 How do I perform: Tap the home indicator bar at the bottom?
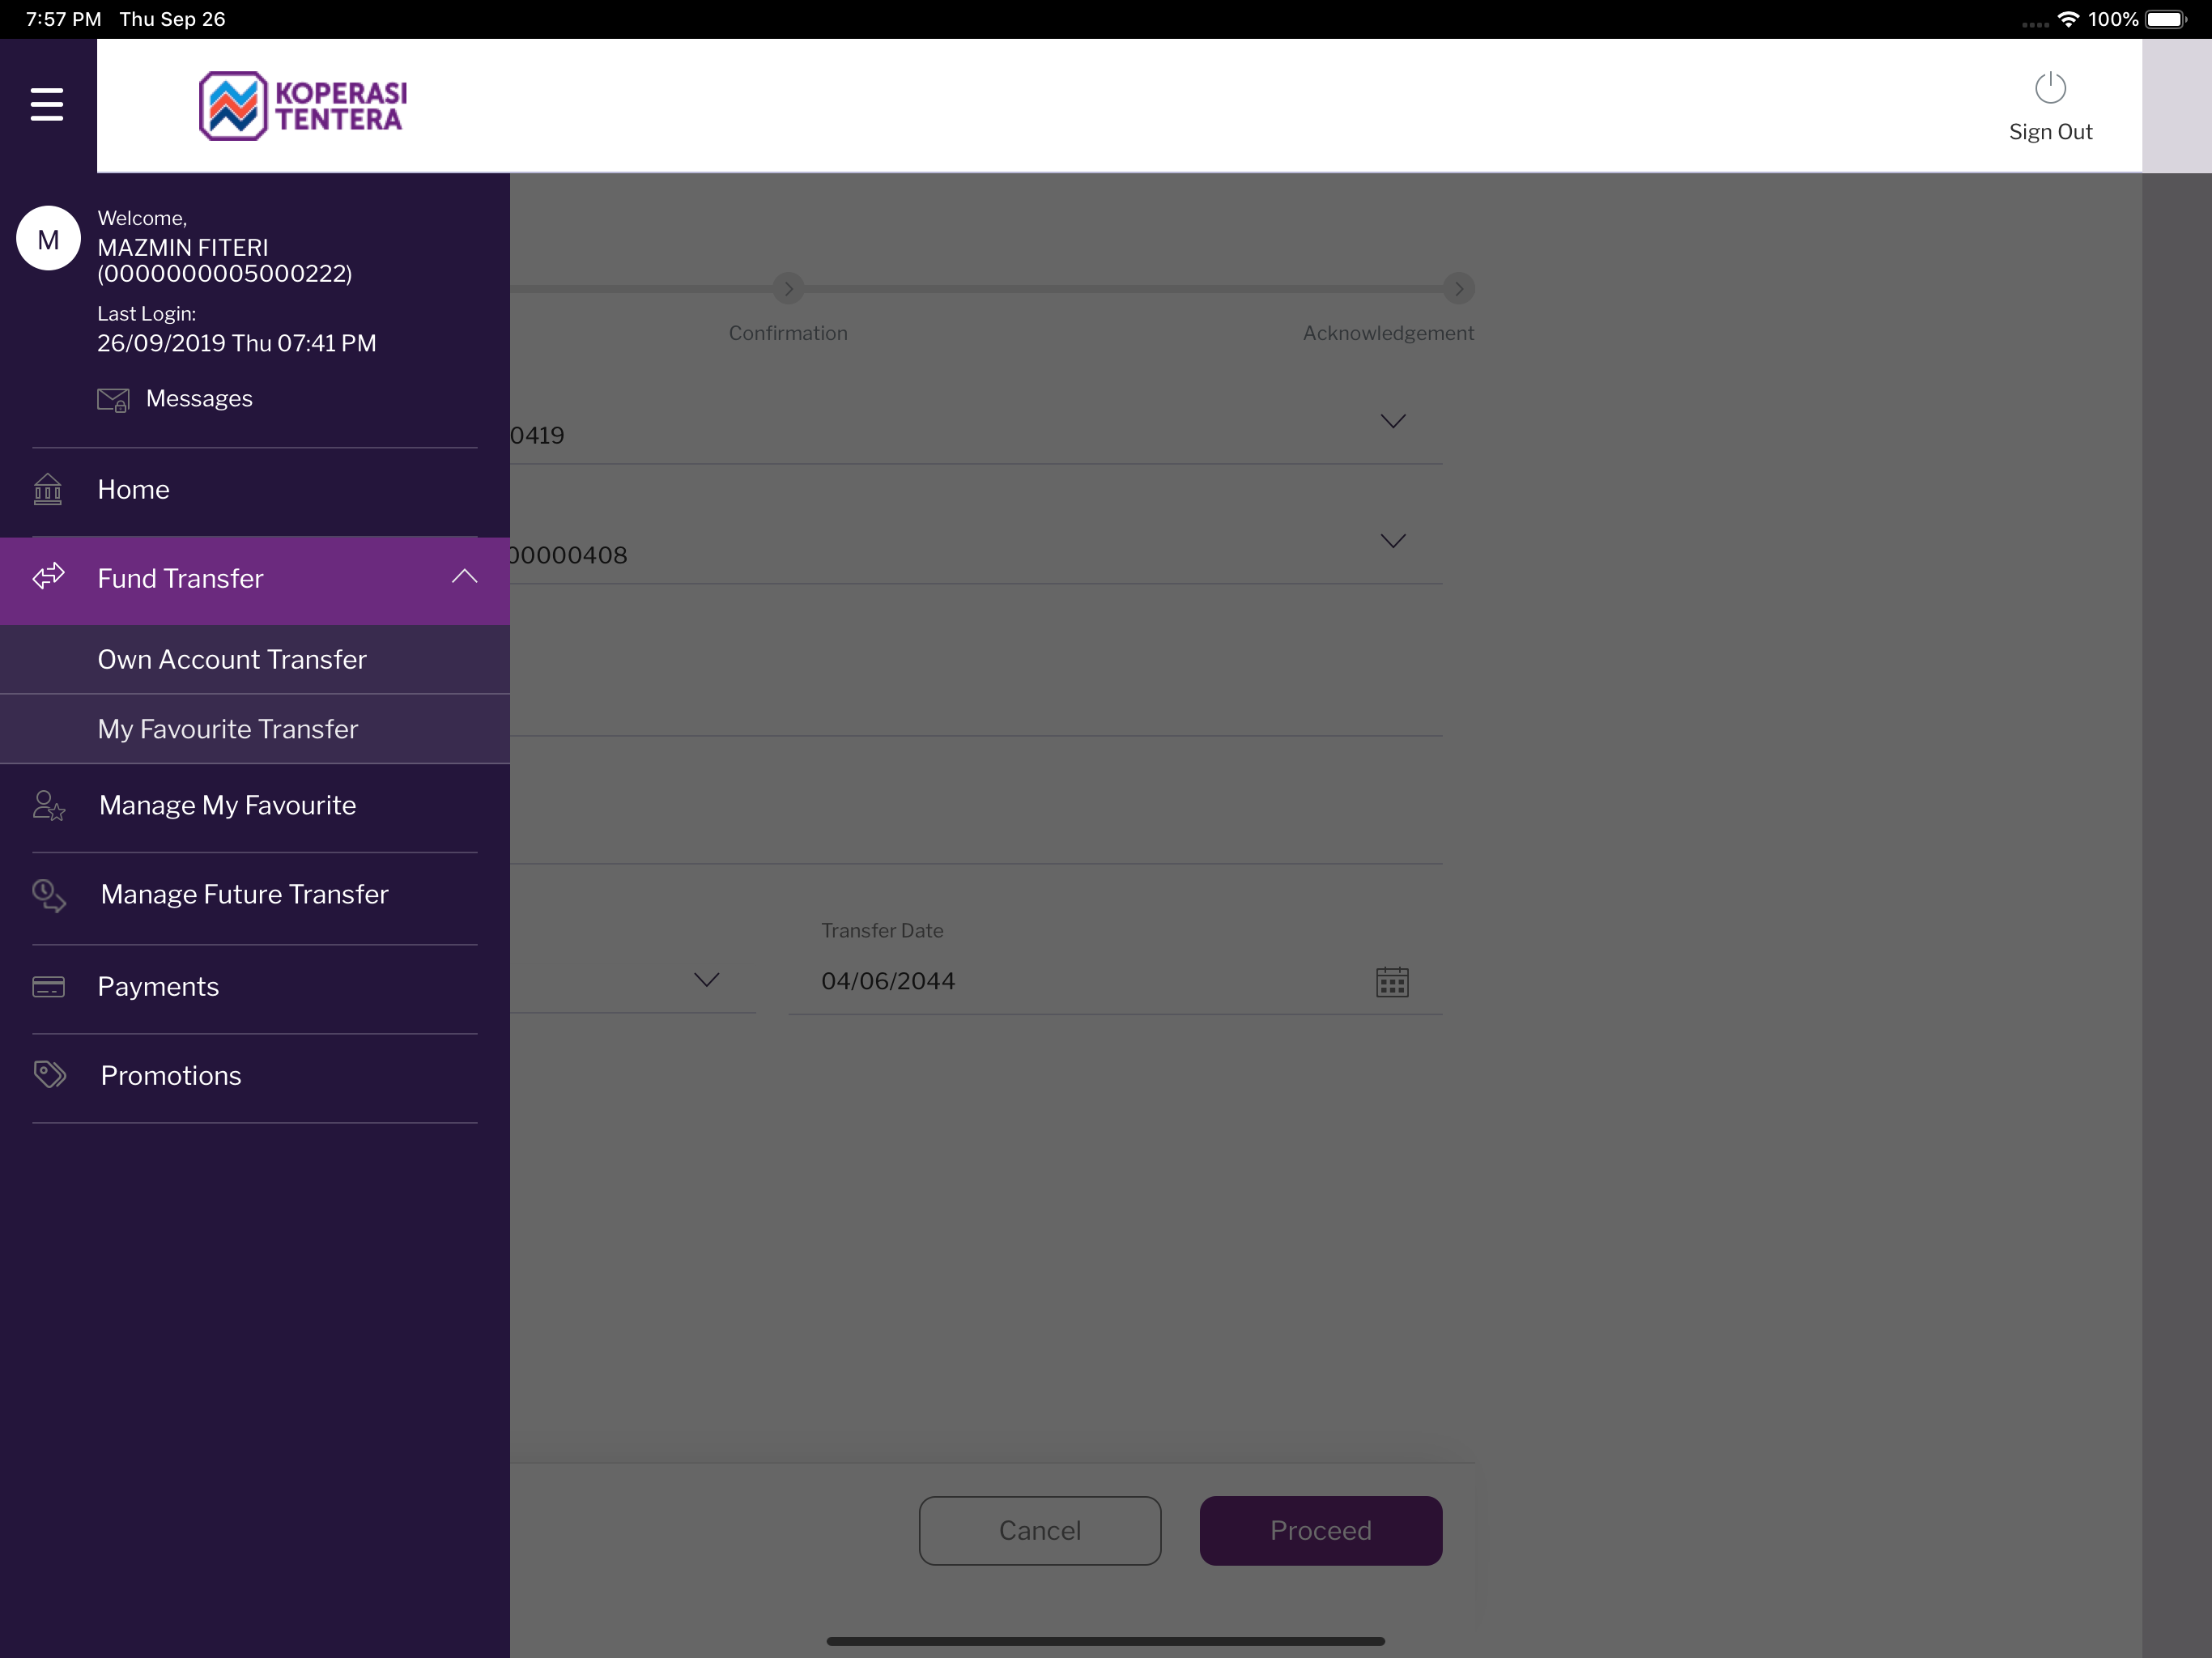tap(1105, 1641)
